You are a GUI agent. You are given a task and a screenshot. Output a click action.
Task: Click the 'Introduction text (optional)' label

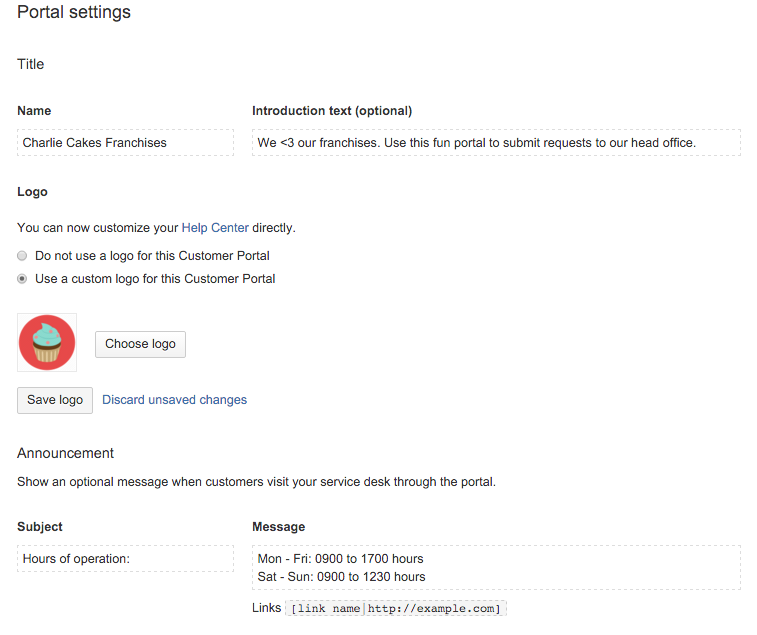(332, 111)
